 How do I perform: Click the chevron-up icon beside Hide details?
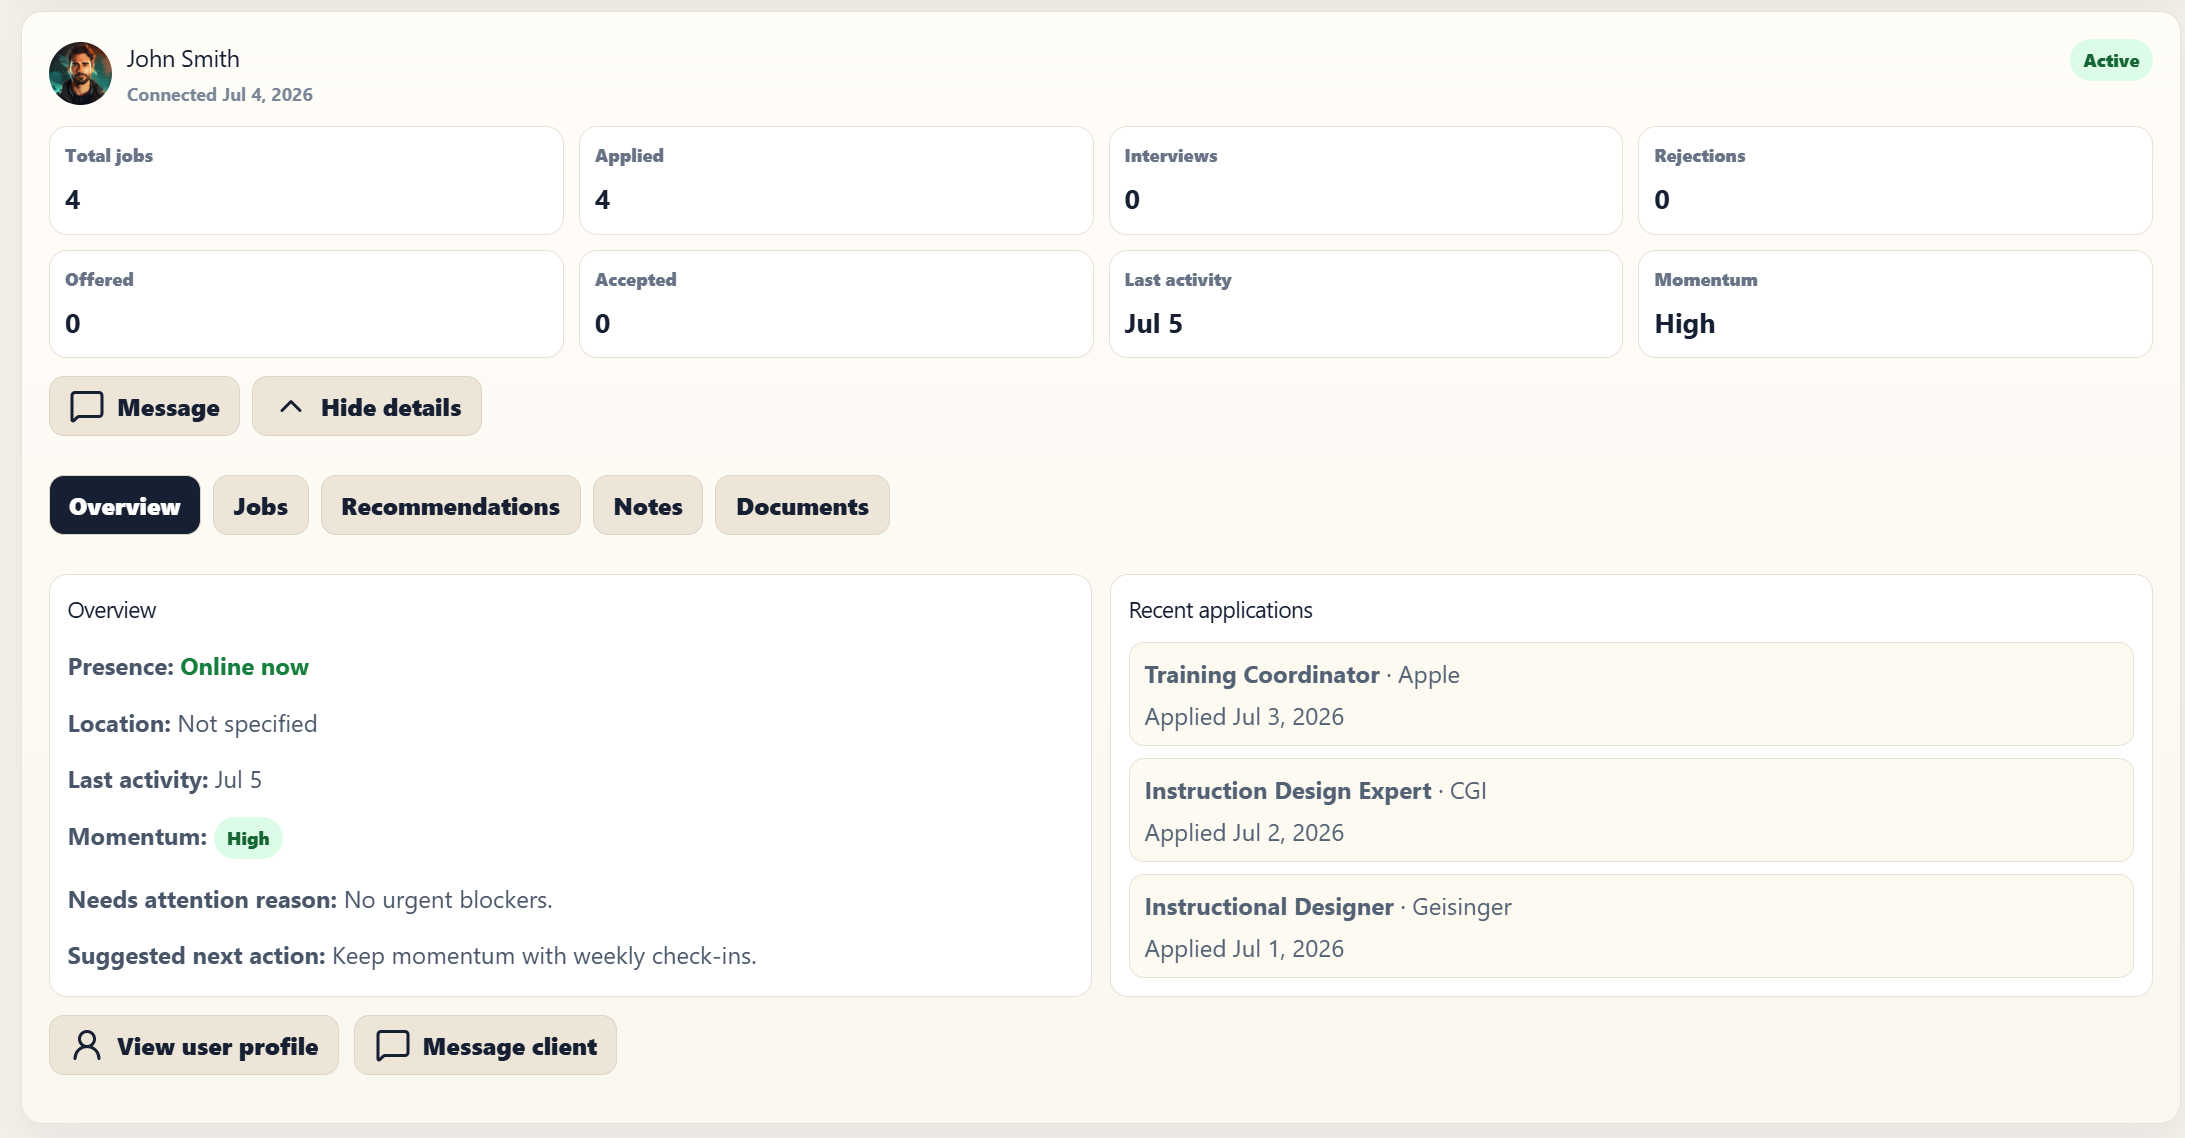pos(291,407)
